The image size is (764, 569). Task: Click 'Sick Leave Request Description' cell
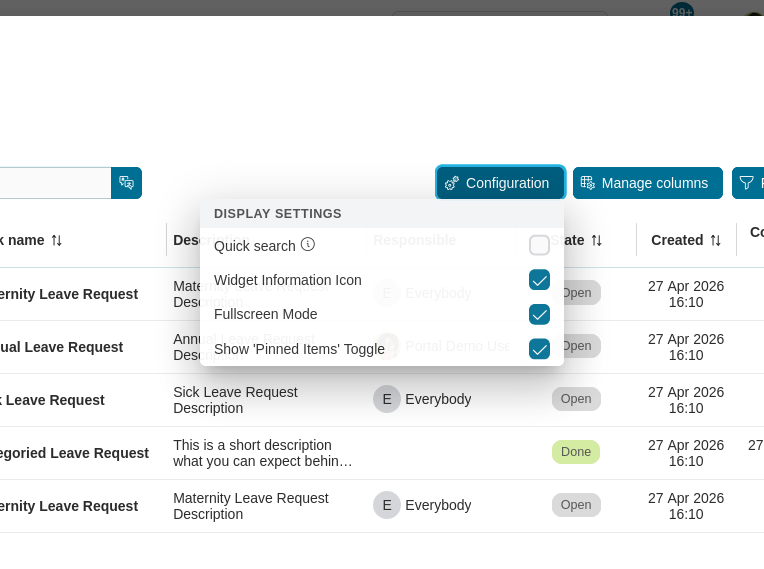235,400
